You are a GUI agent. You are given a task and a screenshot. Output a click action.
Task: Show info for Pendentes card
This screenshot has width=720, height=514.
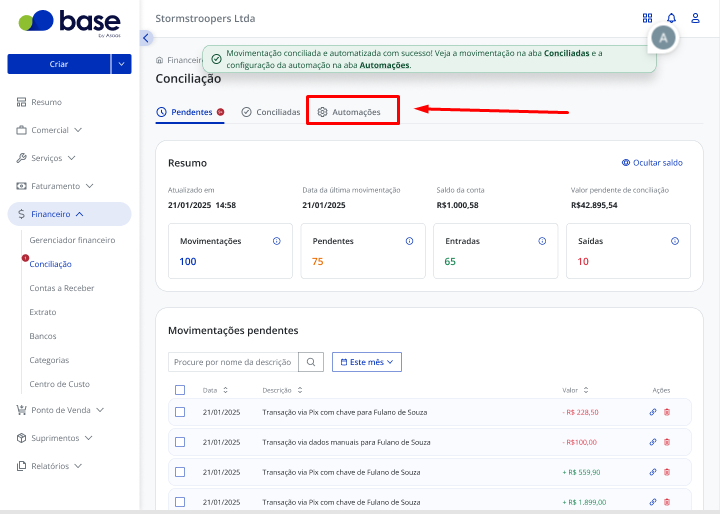click(409, 241)
